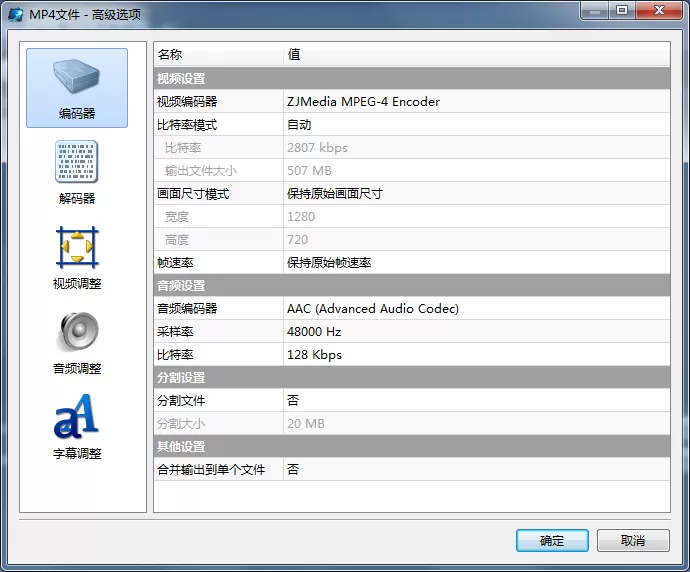Select the 画面尺寸模式 row label
This screenshot has width=690, height=572.
193,194
